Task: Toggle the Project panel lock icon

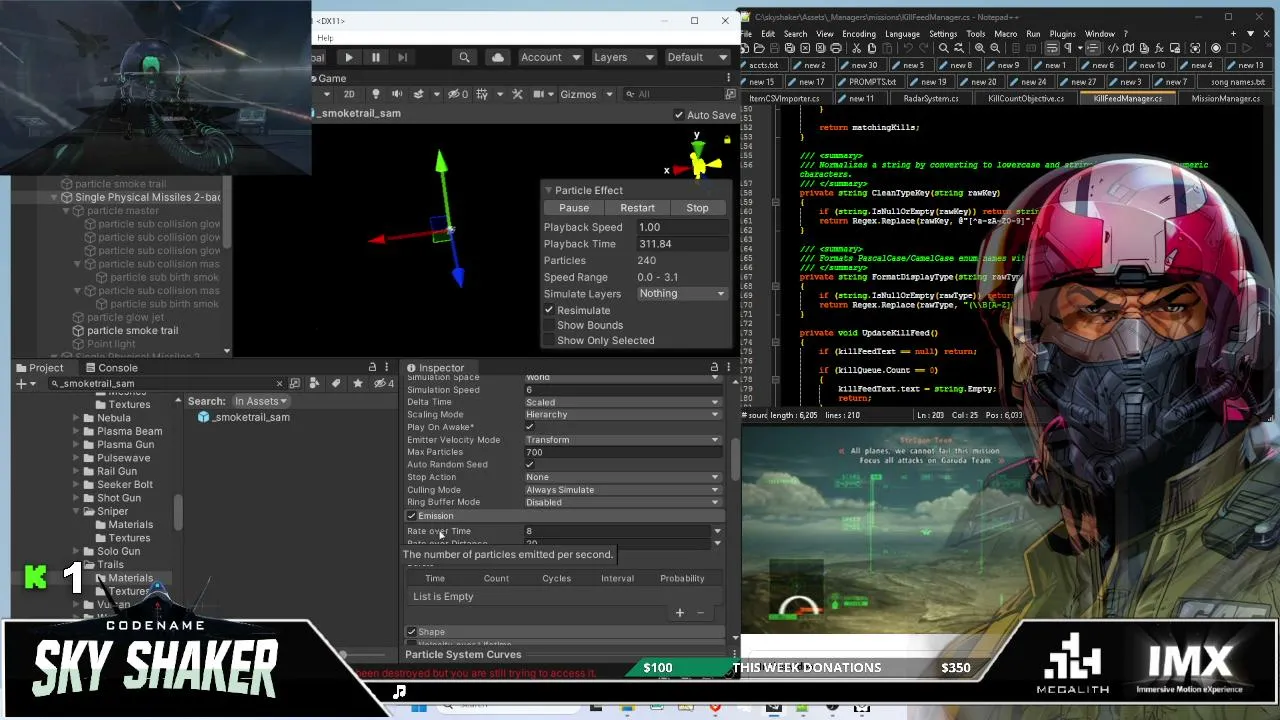Action: tap(372, 368)
